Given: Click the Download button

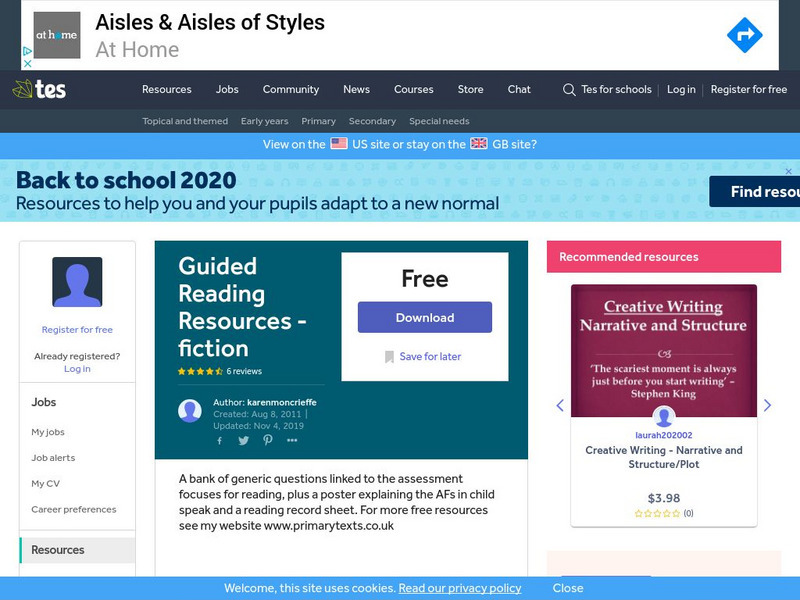Looking at the screenshot, I should point(425,317).
